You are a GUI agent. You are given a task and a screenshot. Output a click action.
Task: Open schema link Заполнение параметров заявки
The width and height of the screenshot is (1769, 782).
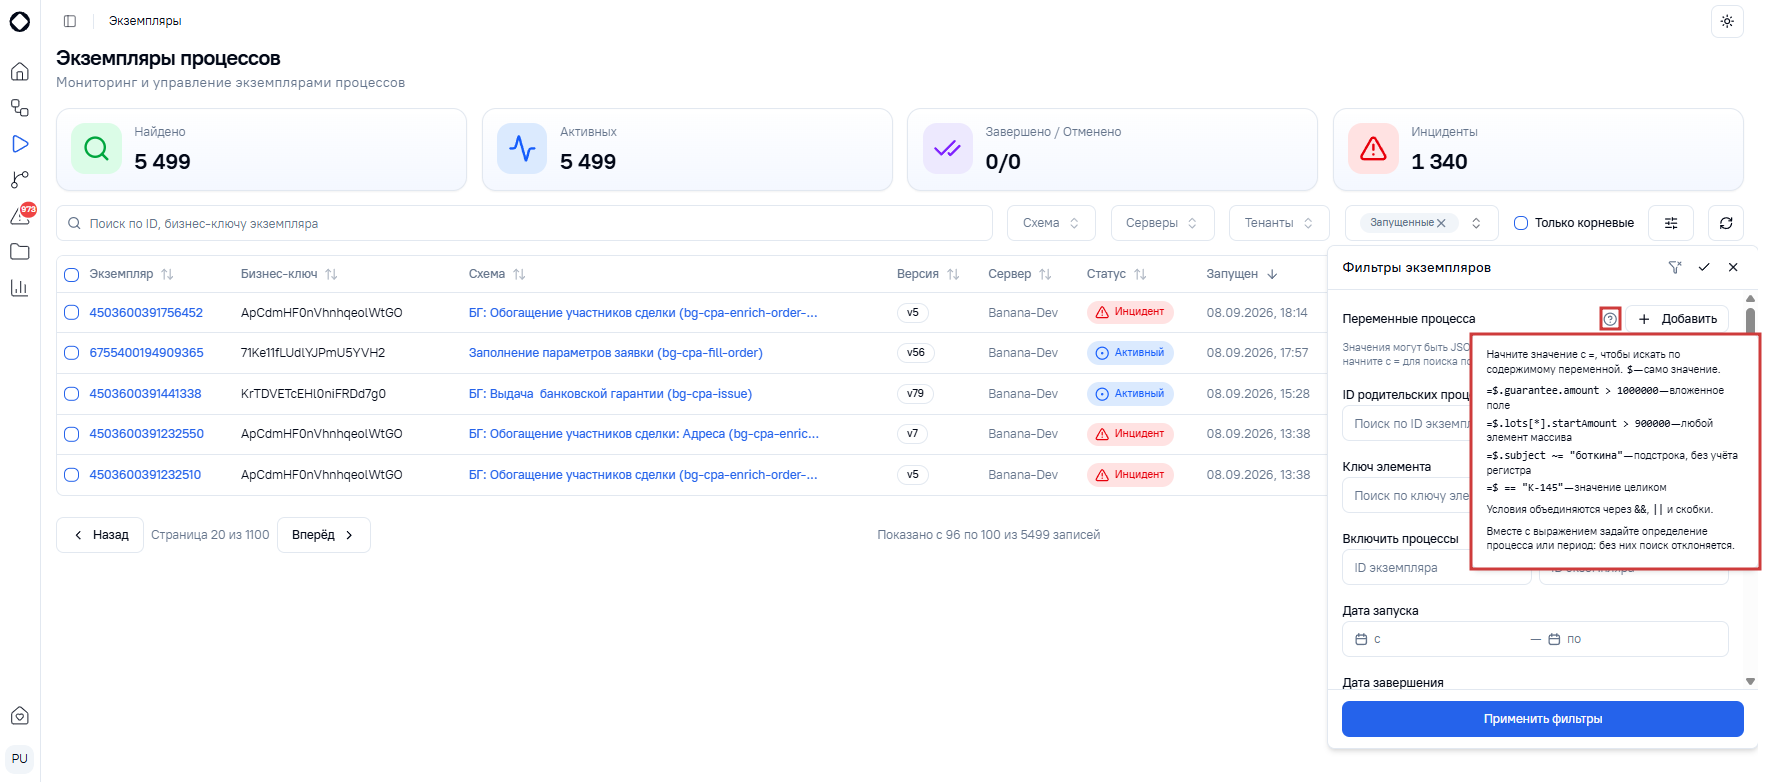click(615, 353)
